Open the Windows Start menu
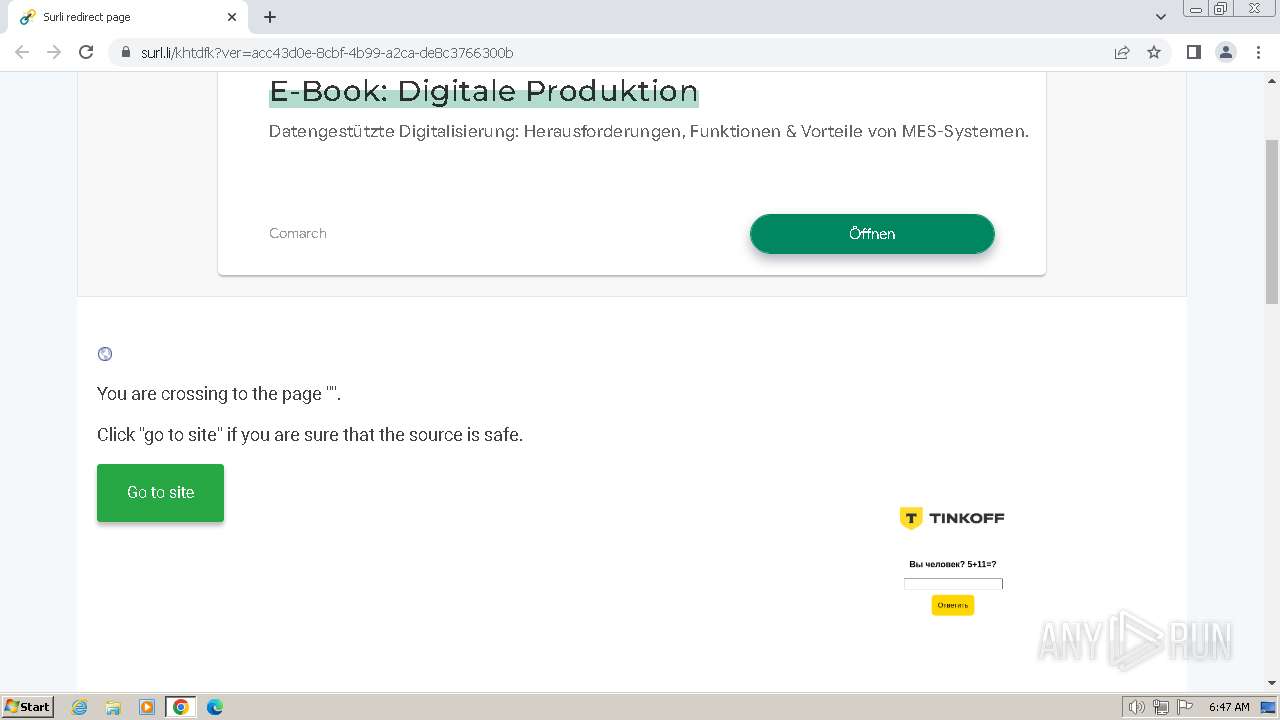The height and width of the screenshot is (720, 1280). pyautogui.click(x=28, y=706)
